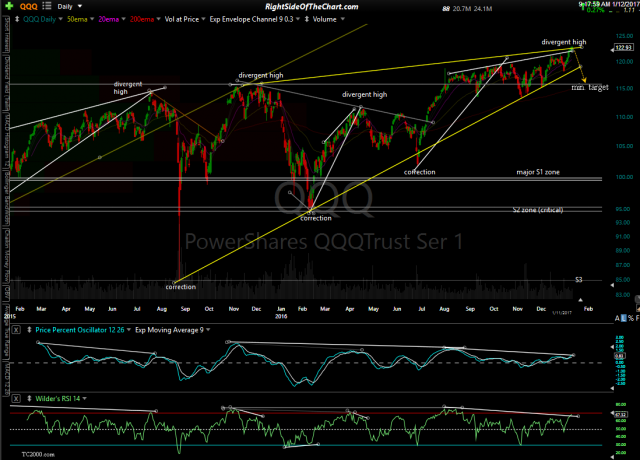Select the Bollinger Bandwidth sidebar tab
Image resolution: width=640 pixels, height=460 pixels.
point(7,199)
